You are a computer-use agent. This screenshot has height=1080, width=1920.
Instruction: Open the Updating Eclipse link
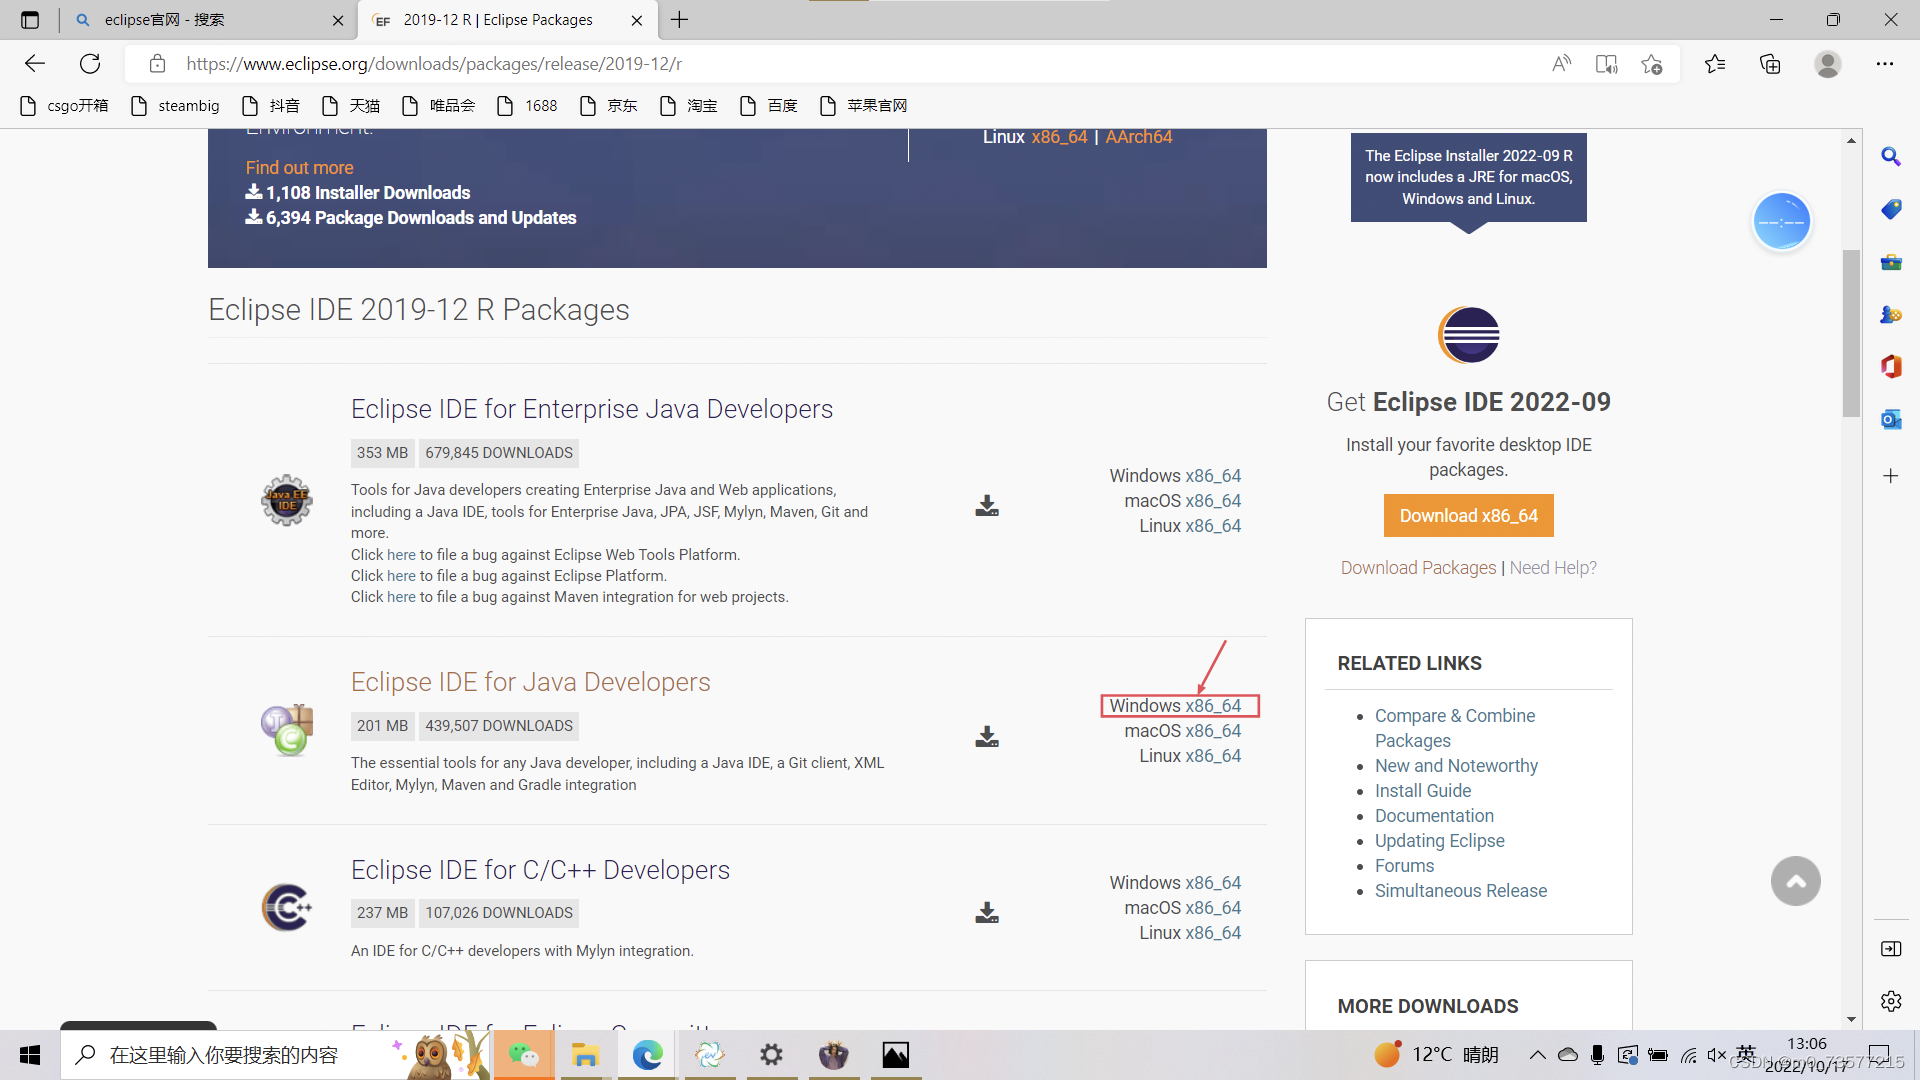(1439, 841)
